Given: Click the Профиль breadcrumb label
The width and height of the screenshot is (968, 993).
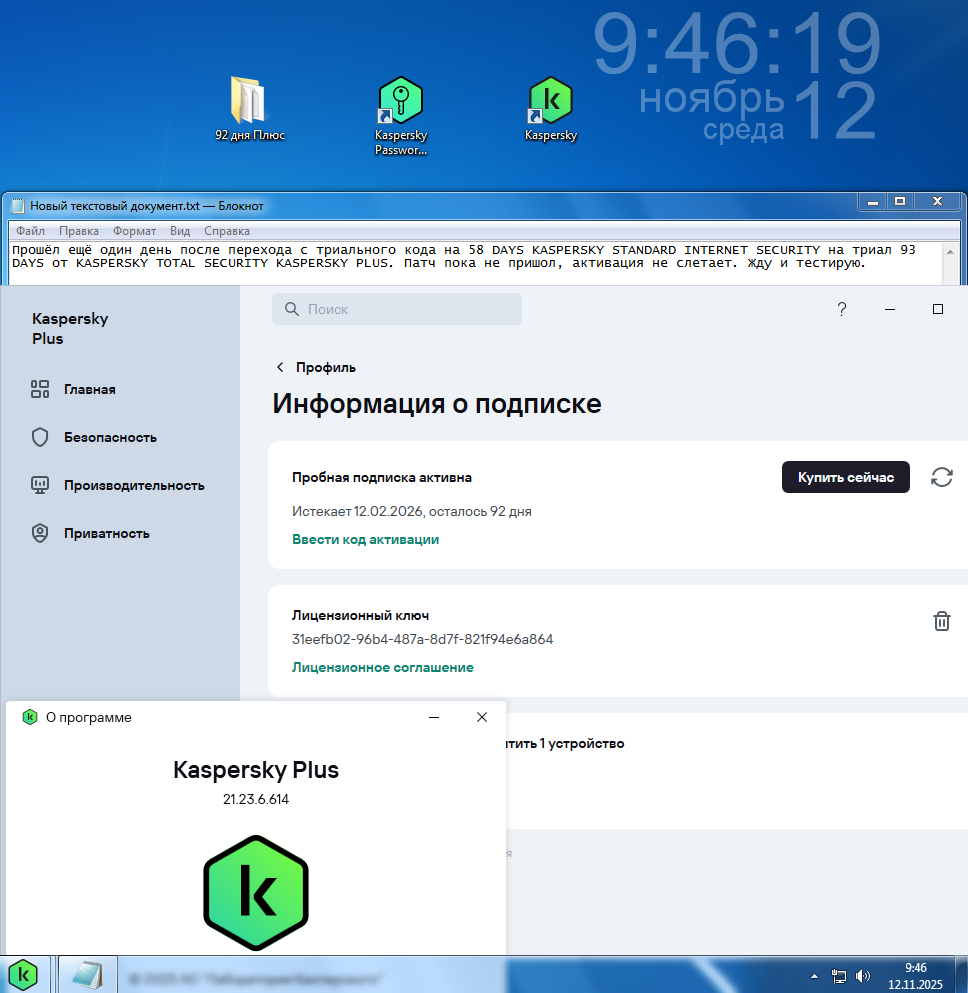Looking at the screenshot, I should [326, 367].
